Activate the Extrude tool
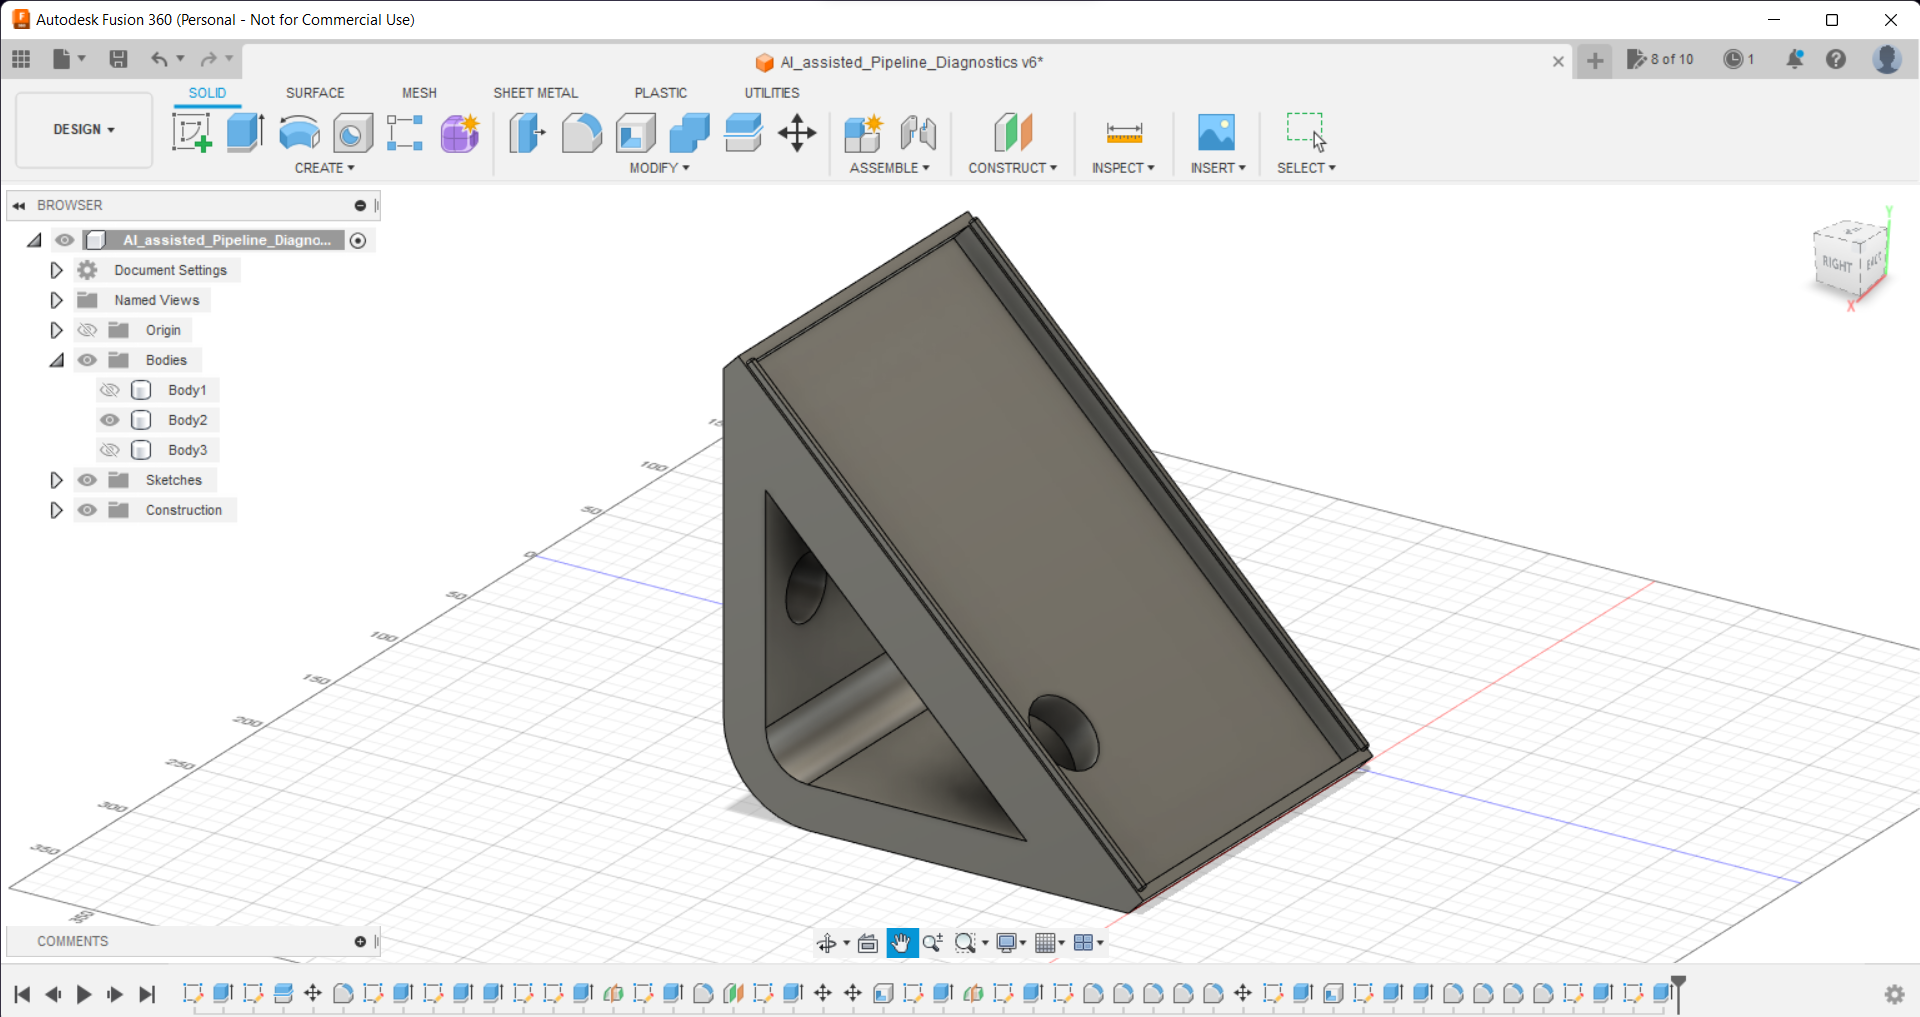 coord(245,133)
